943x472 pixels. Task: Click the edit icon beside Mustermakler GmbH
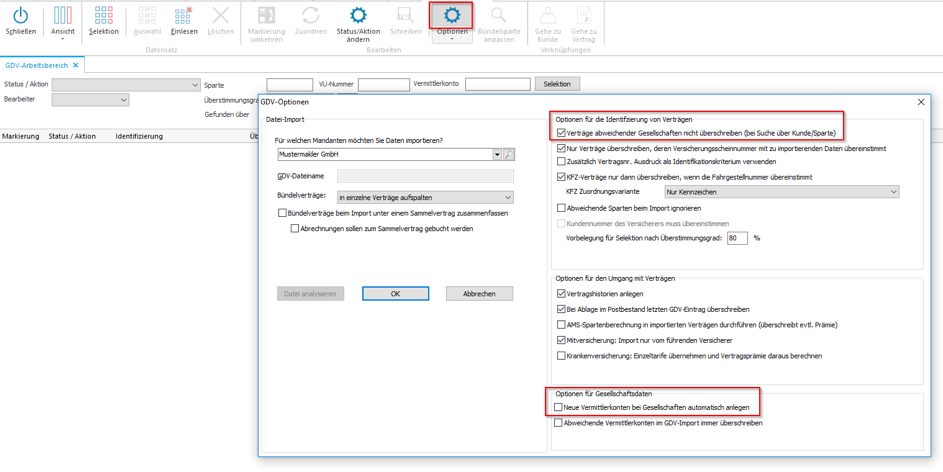point(509,155)
